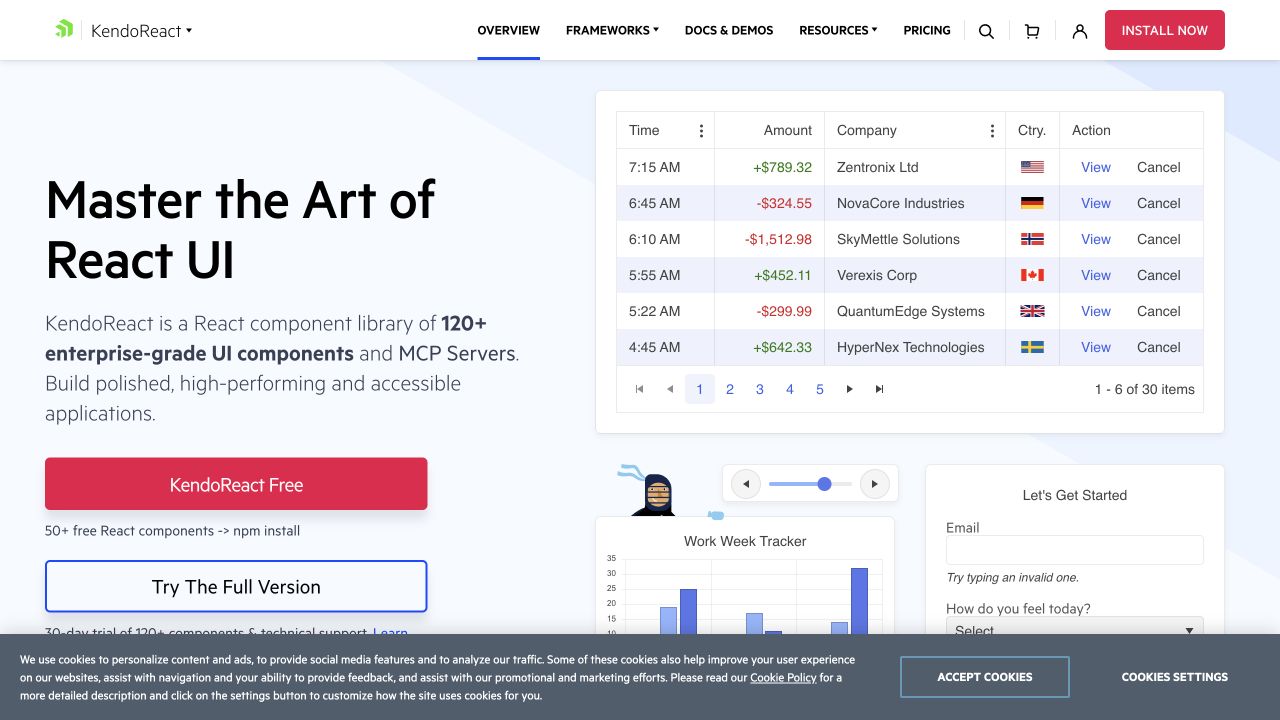View the Zentronix Ltd transaction

[1096, 167]
